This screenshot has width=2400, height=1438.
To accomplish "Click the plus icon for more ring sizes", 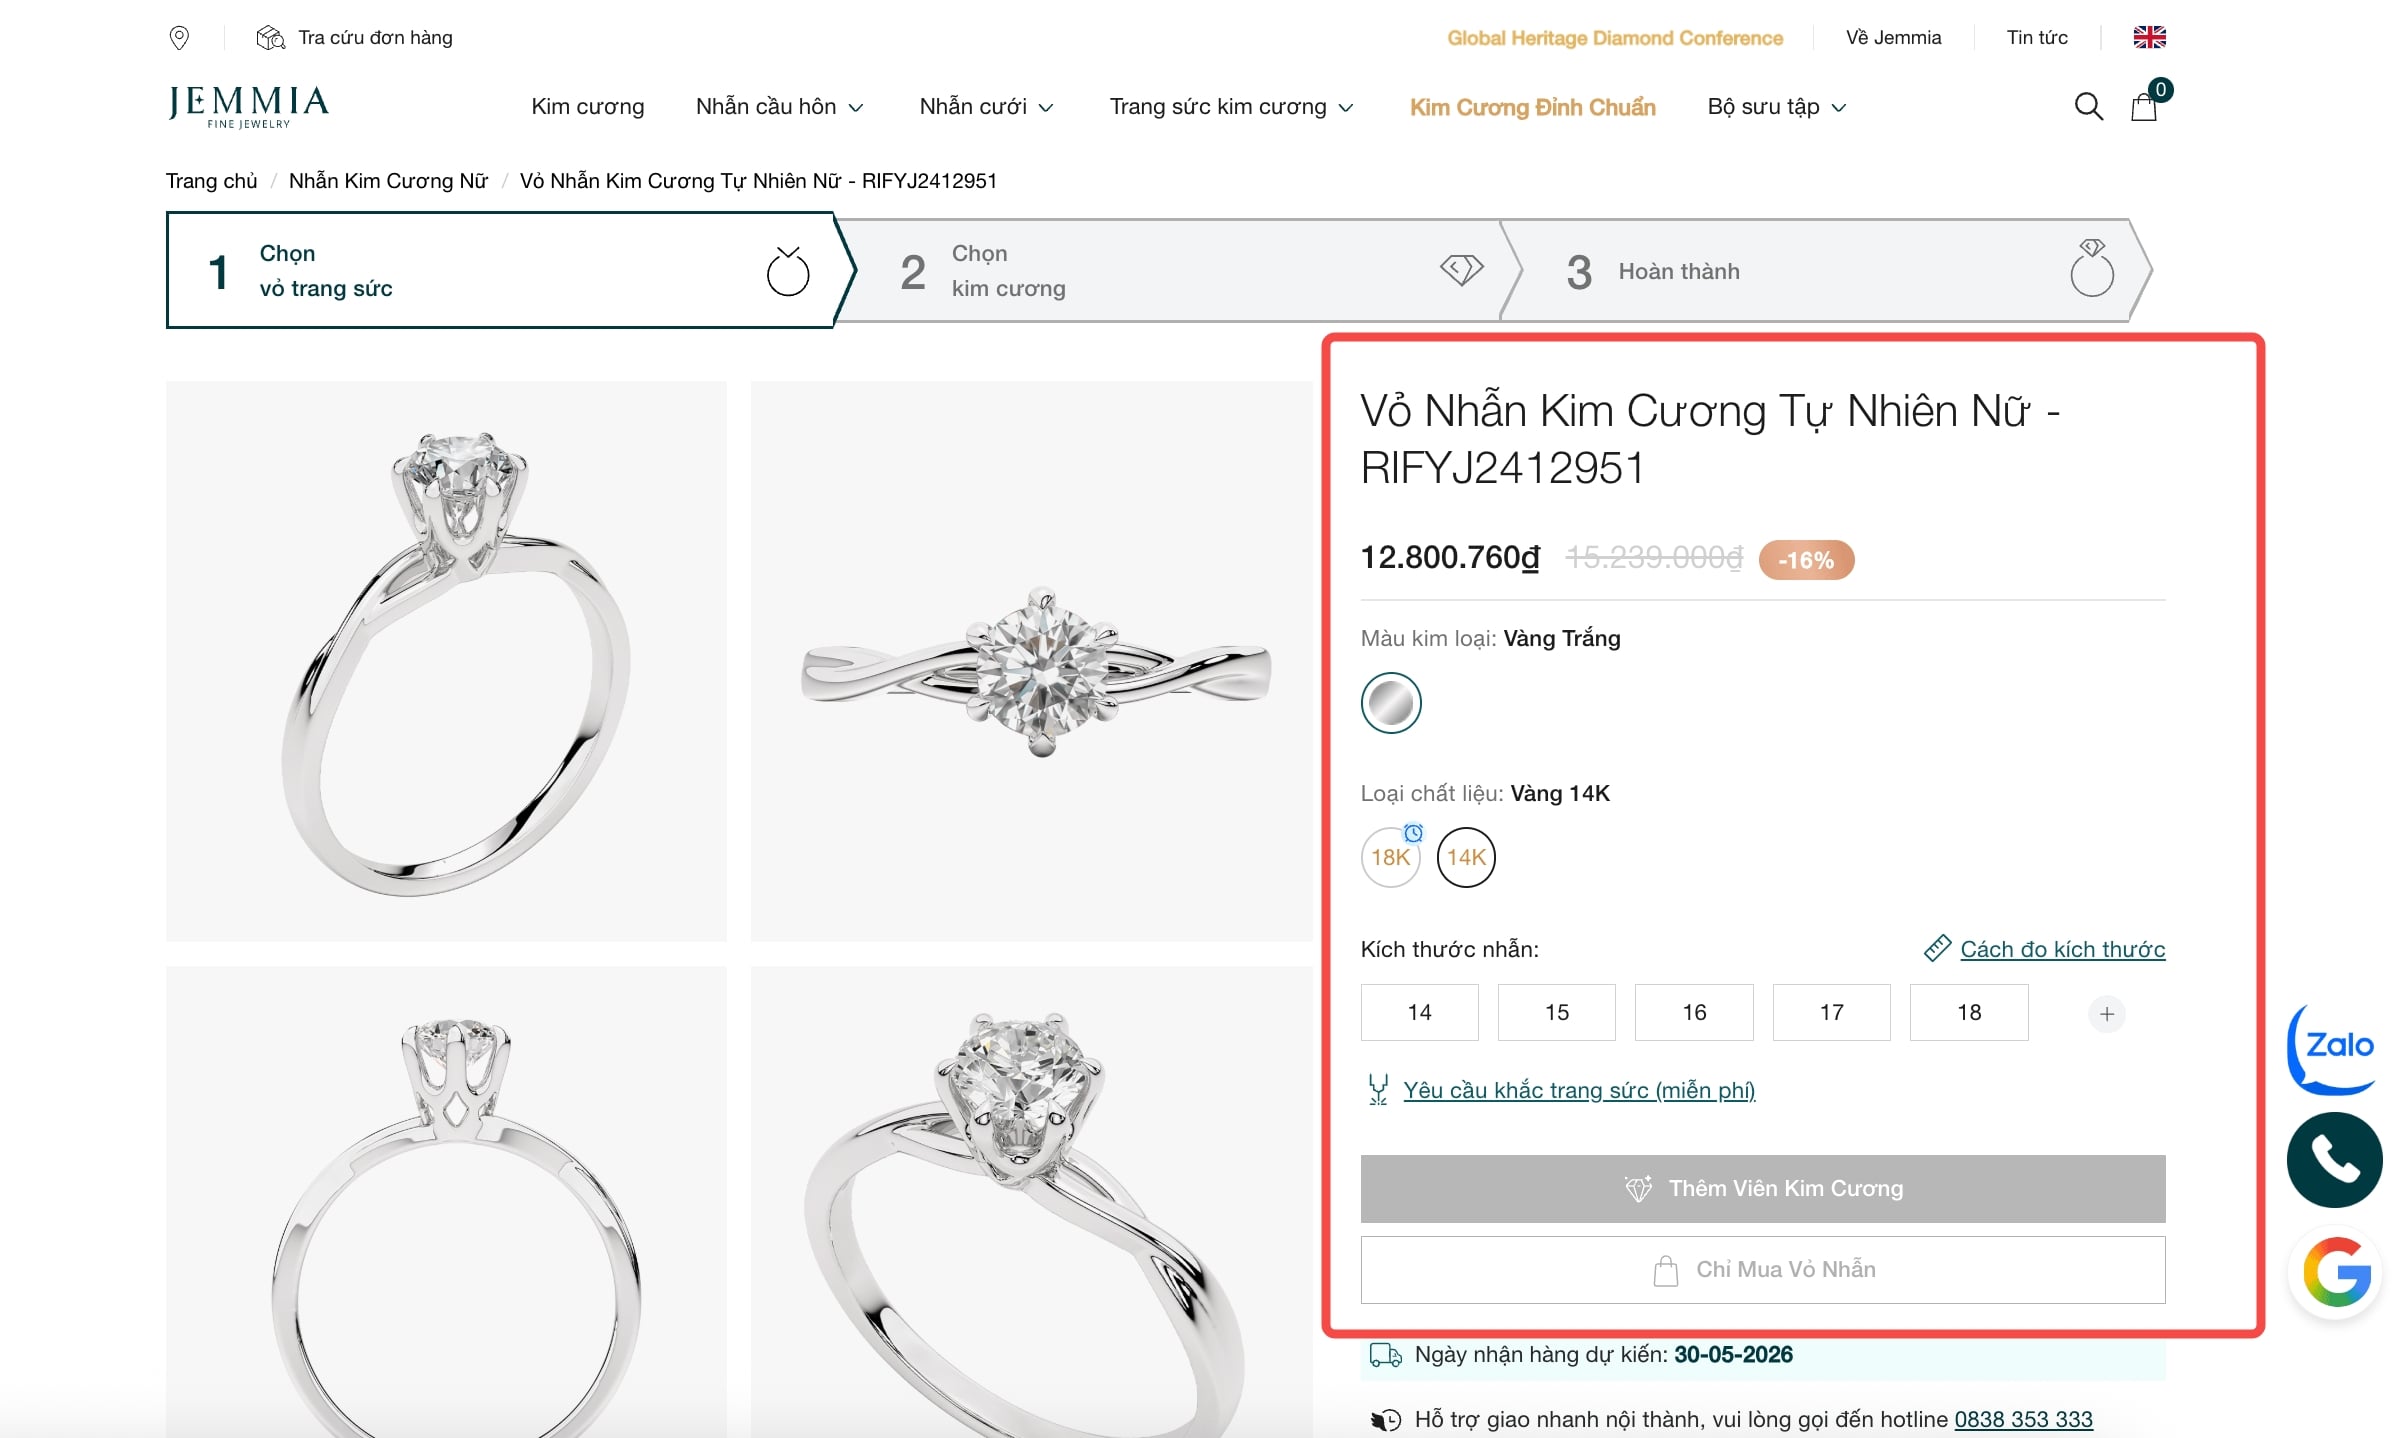I will coord(2106,1014).
